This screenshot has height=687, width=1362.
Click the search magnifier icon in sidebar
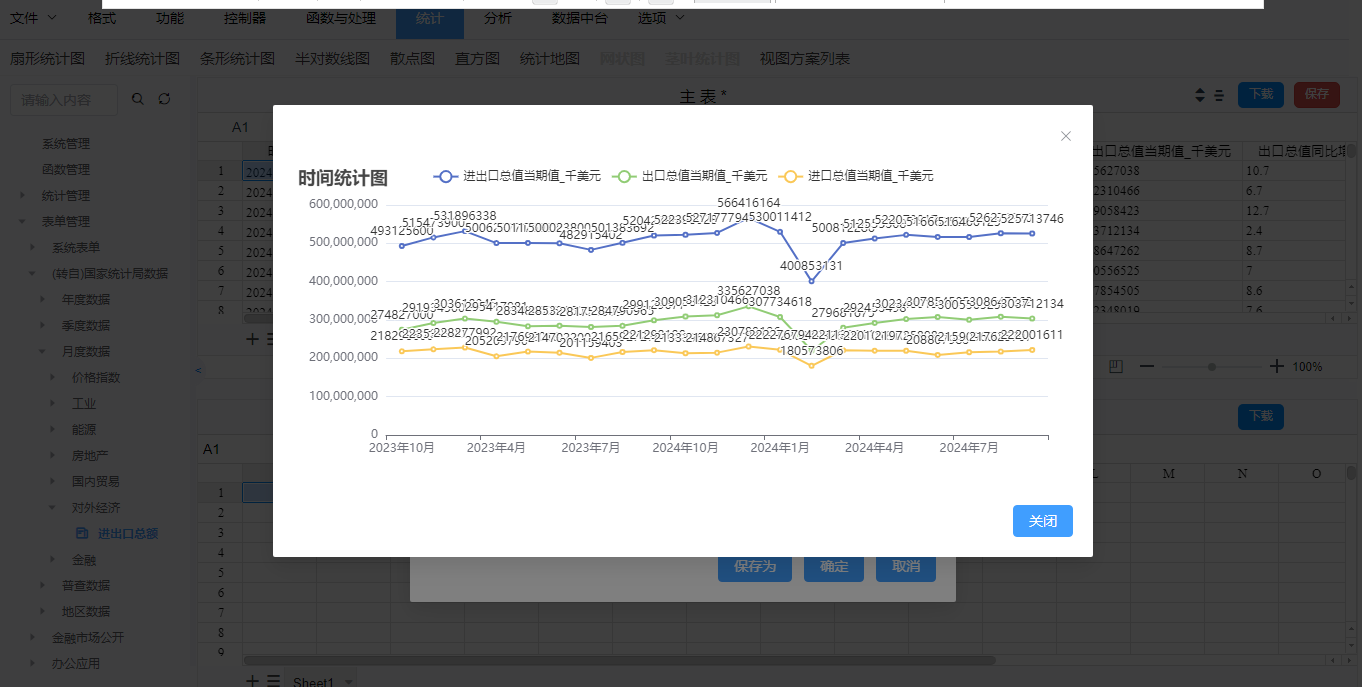(138, 99)
